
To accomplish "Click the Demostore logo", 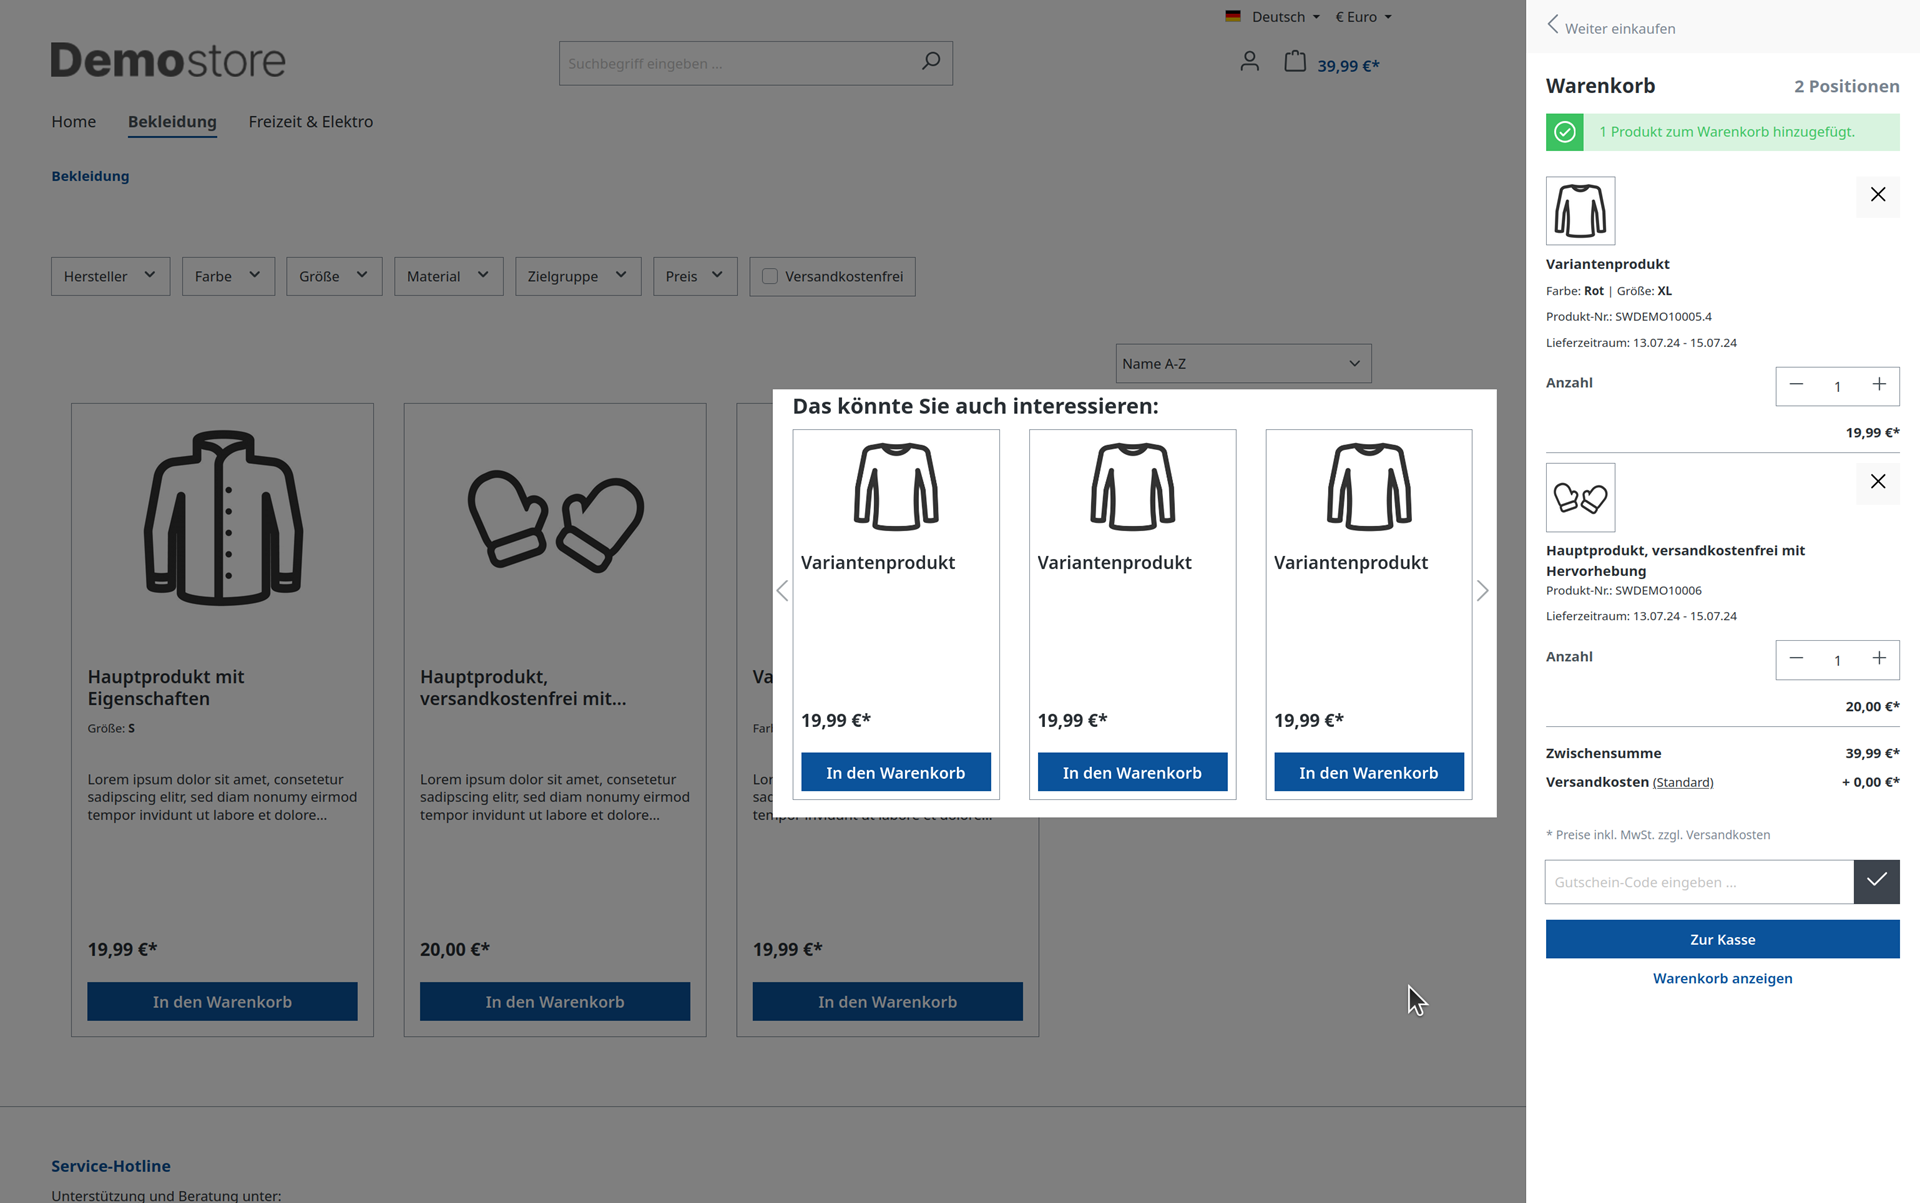I will 168,60.
